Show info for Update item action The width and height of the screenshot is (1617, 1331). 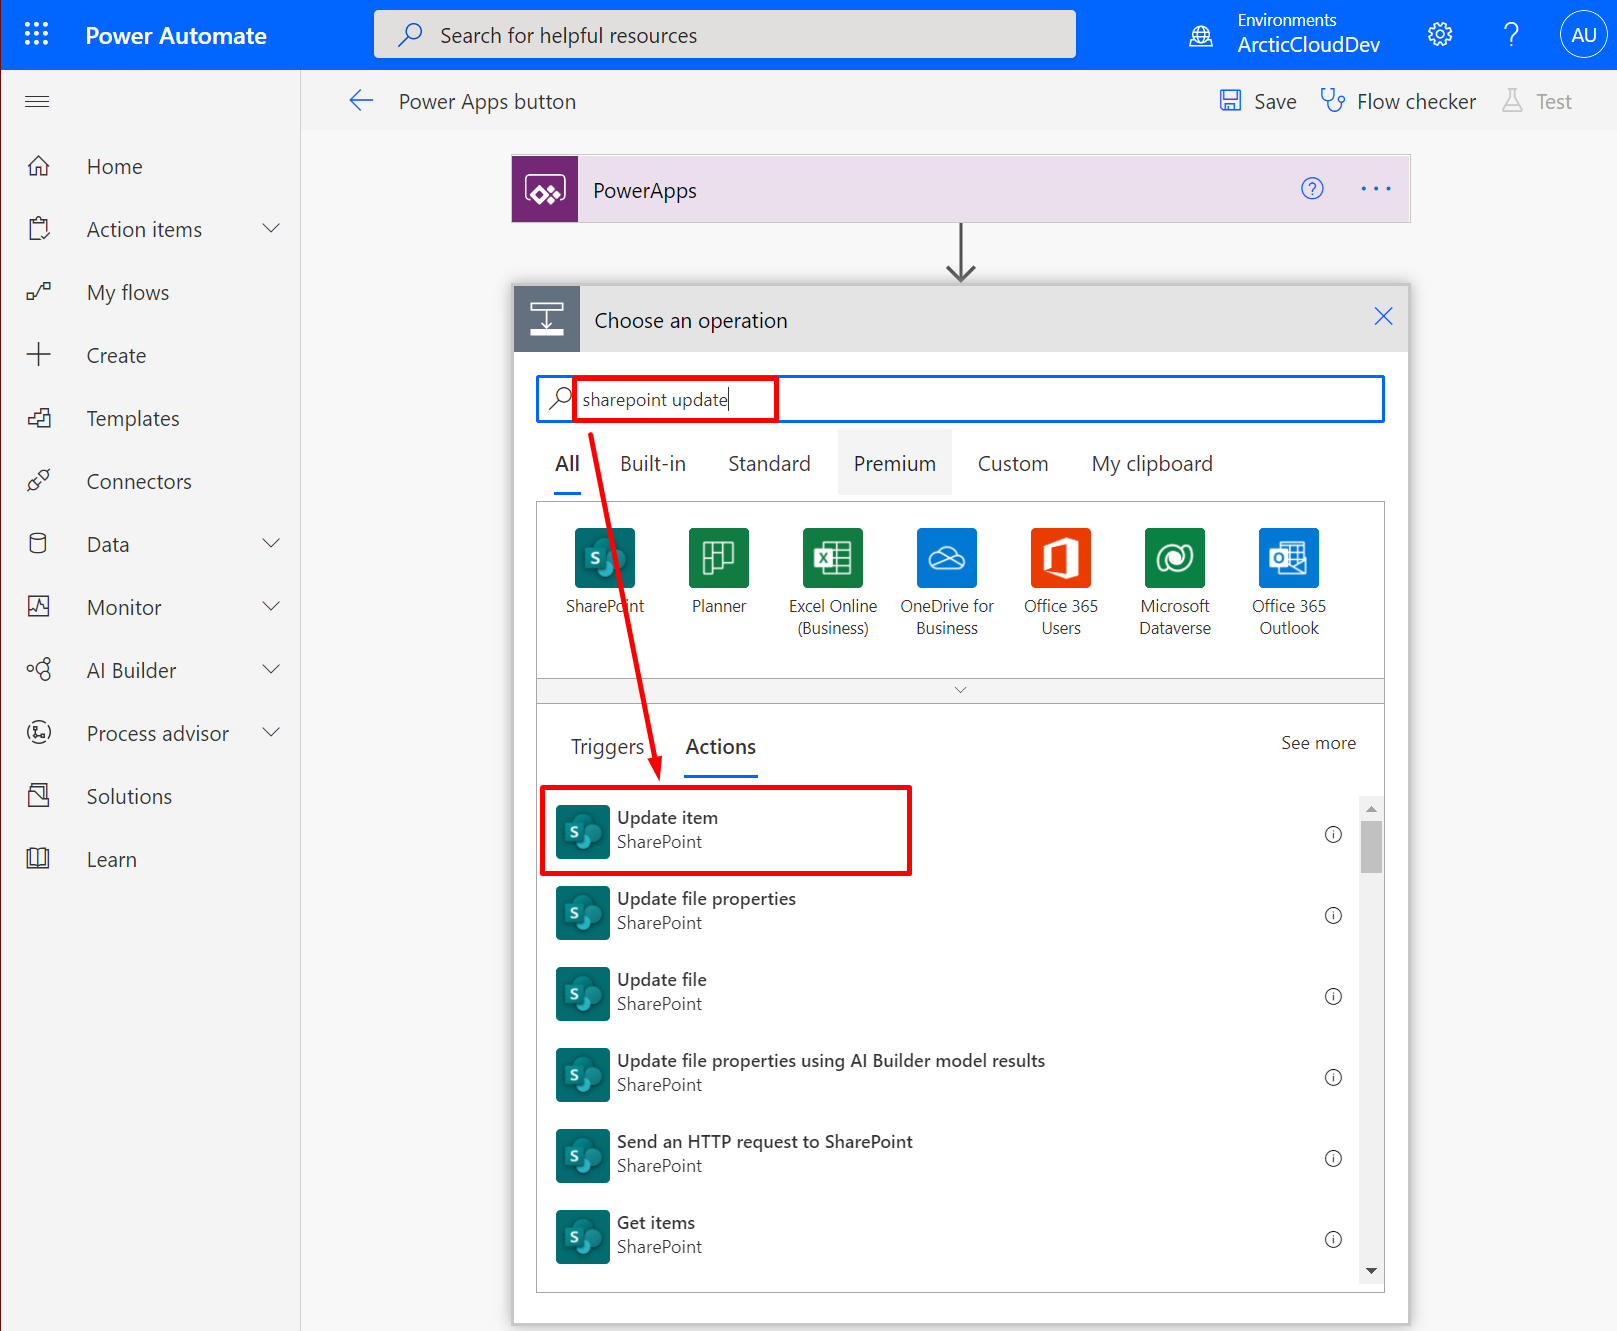[1333, 834]
